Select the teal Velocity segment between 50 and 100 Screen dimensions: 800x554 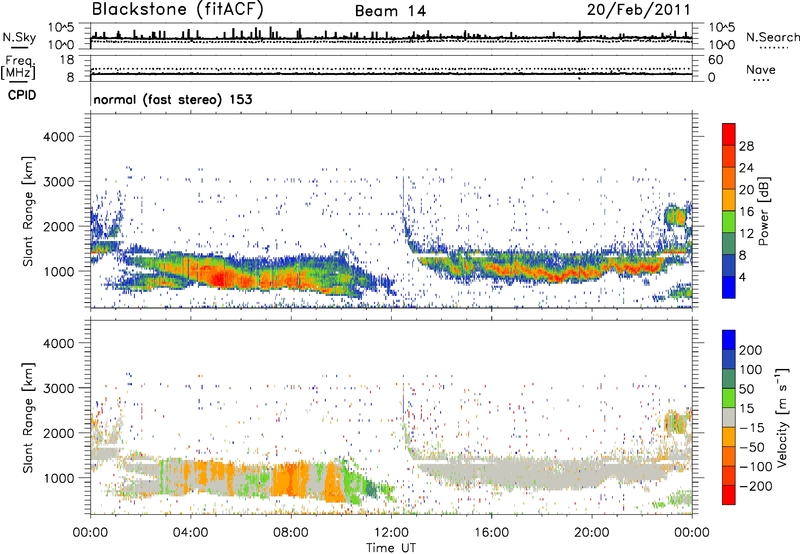729,379
